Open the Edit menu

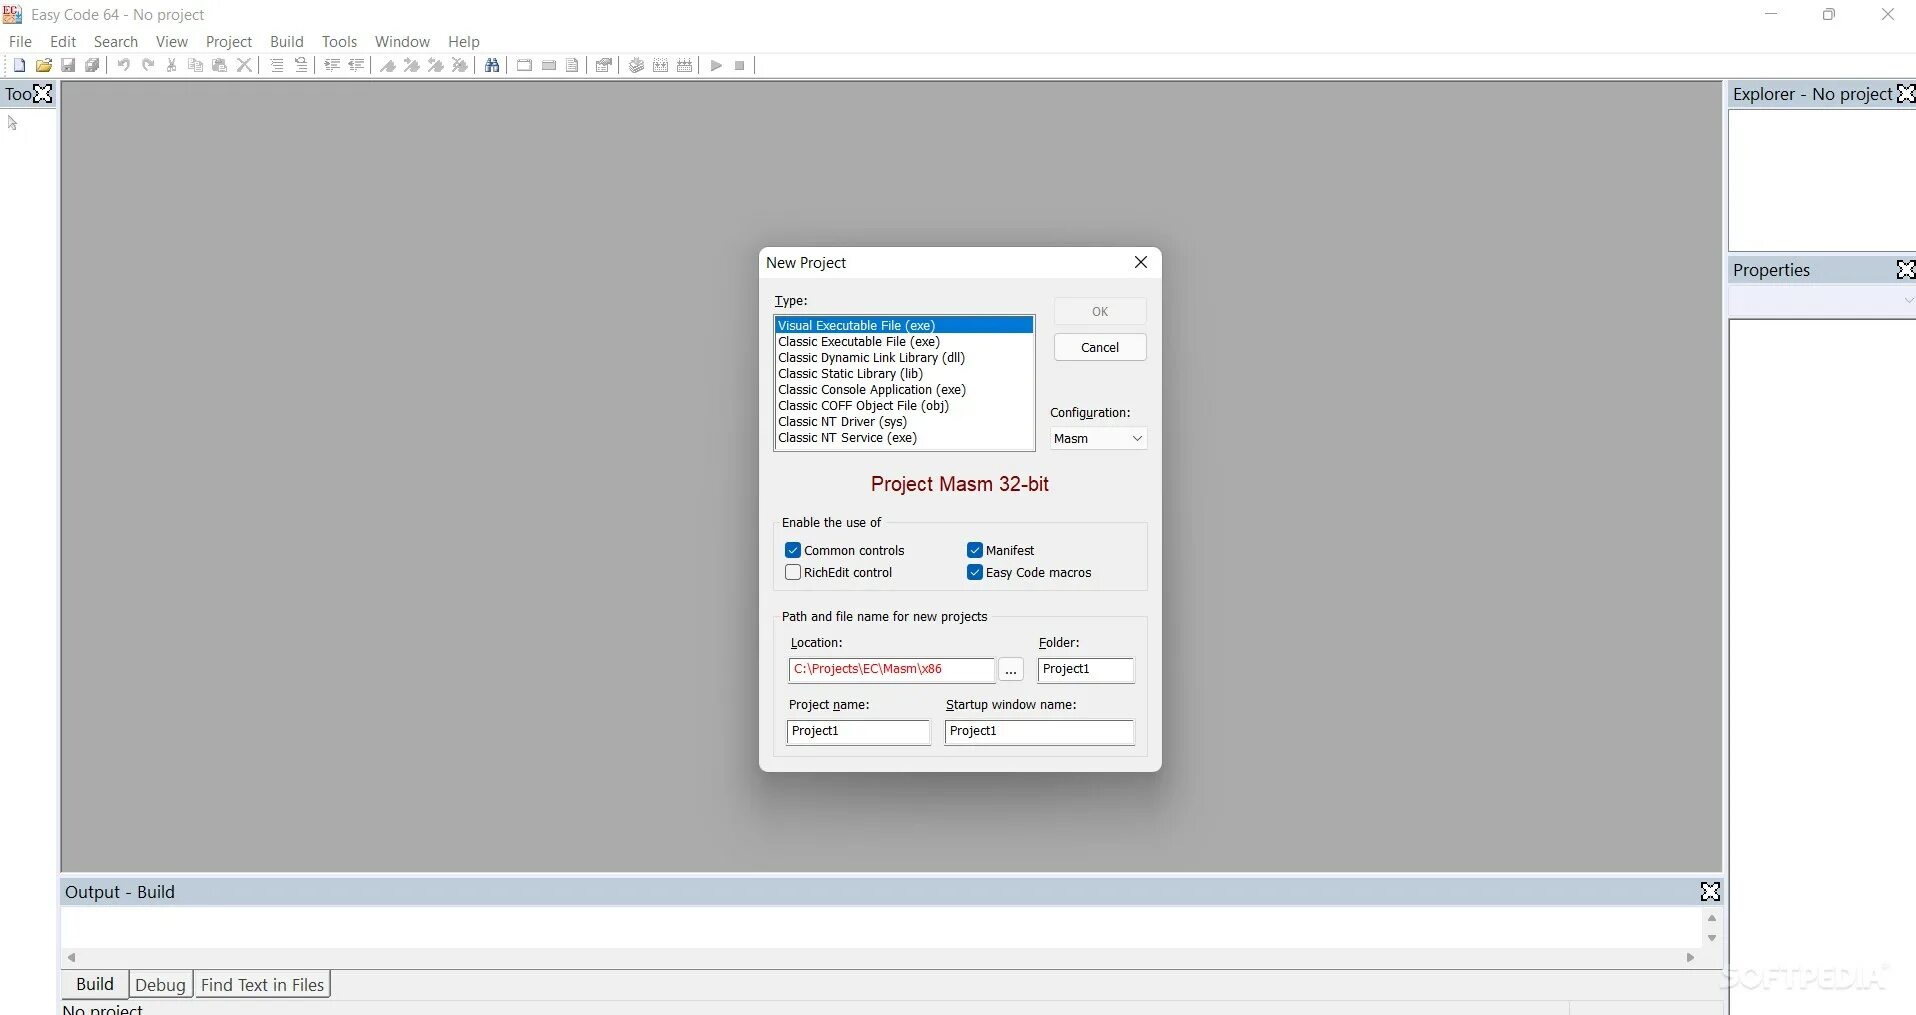pyautogui.click(x=63, y=42)
